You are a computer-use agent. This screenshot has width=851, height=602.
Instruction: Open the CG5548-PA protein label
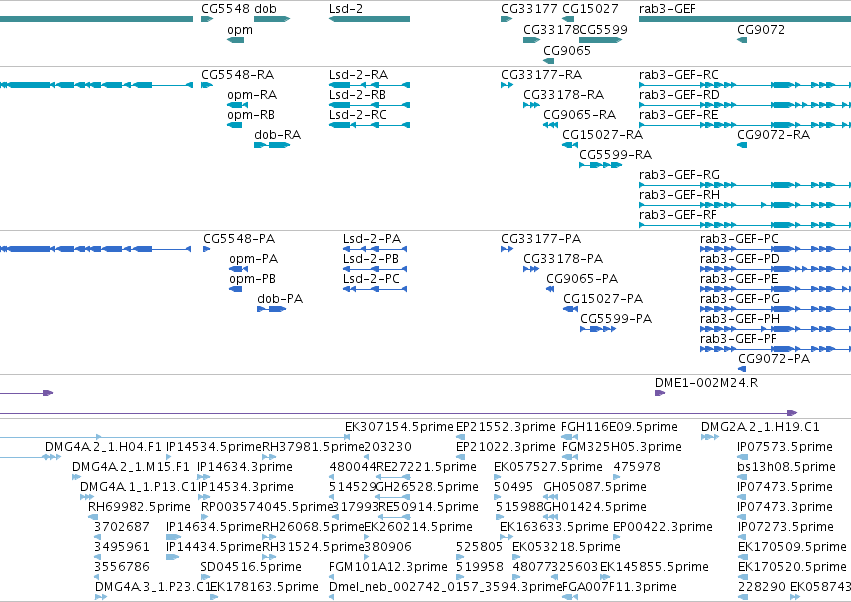239,239
